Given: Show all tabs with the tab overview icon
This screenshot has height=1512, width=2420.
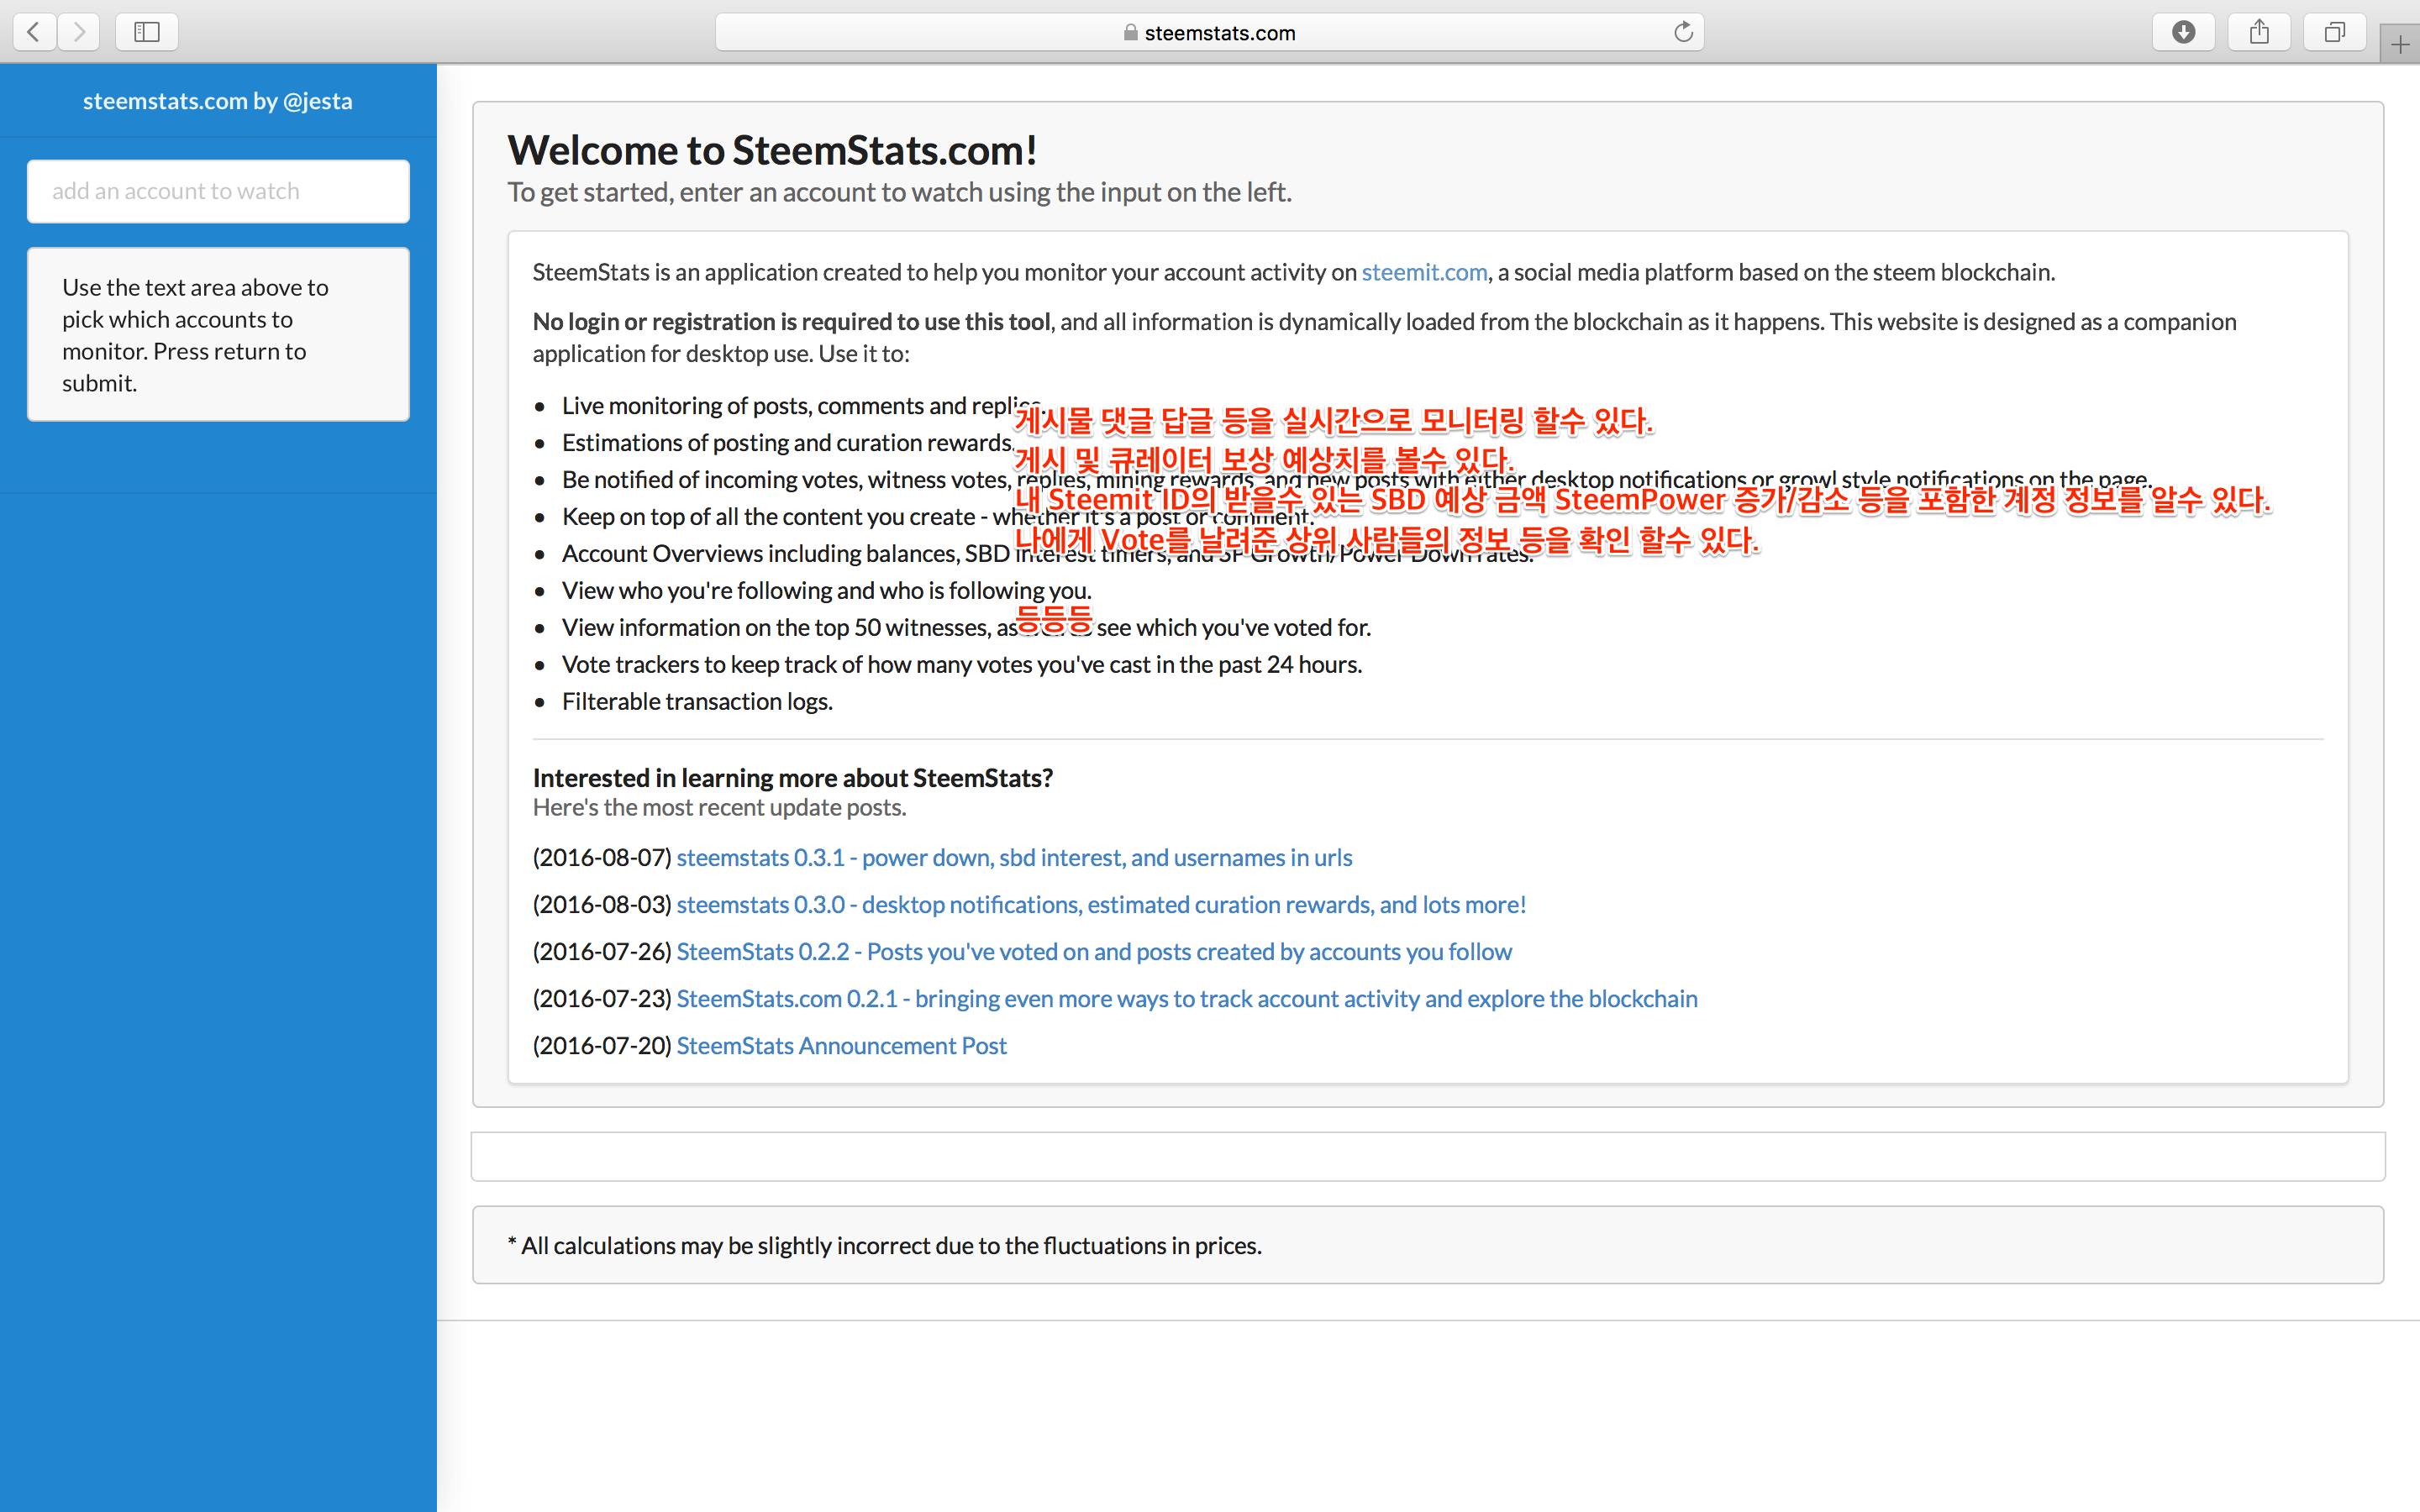Looking at the screenshot, I should pyautogui.click(x=2334, y=32).
